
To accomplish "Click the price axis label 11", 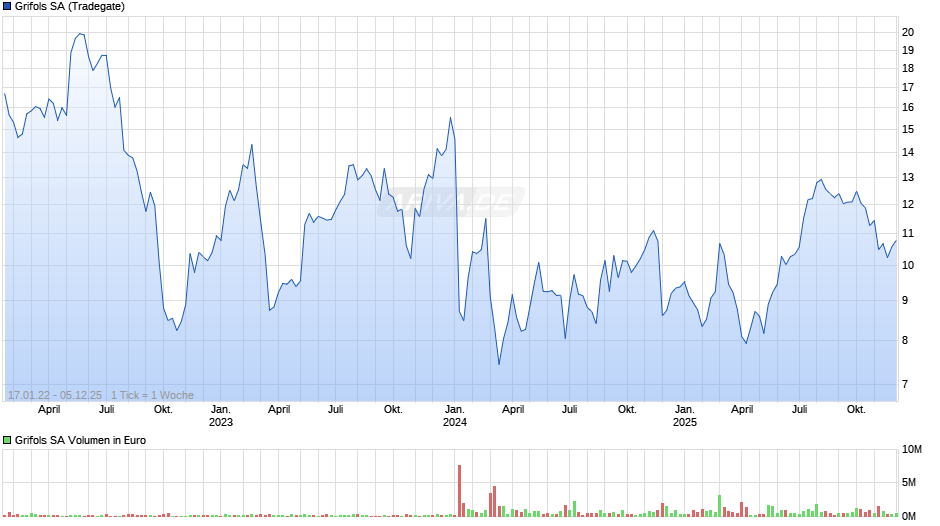I will coord(908,233).
